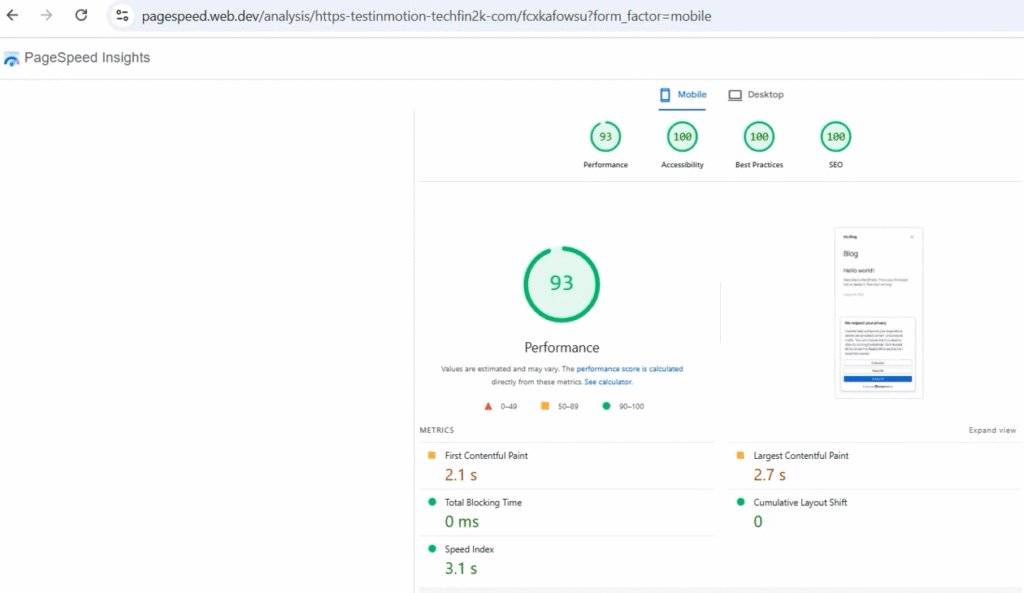Click the SEO label
The image size is (1024, 593).
[836, 165]
